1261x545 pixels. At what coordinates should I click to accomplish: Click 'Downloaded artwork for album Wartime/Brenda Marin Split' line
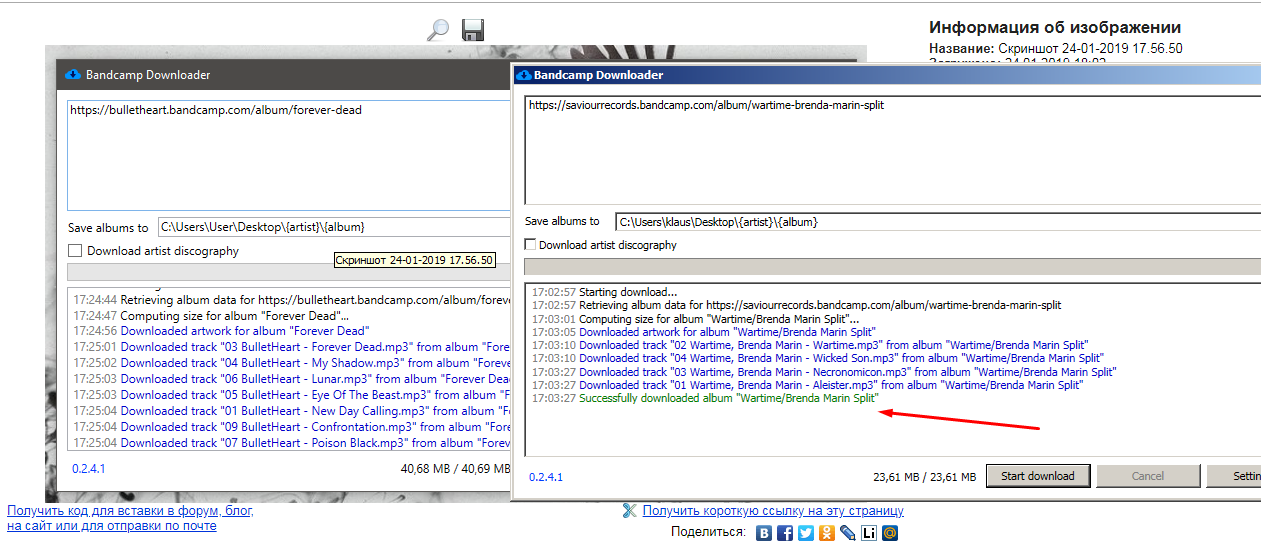[704, 332]
